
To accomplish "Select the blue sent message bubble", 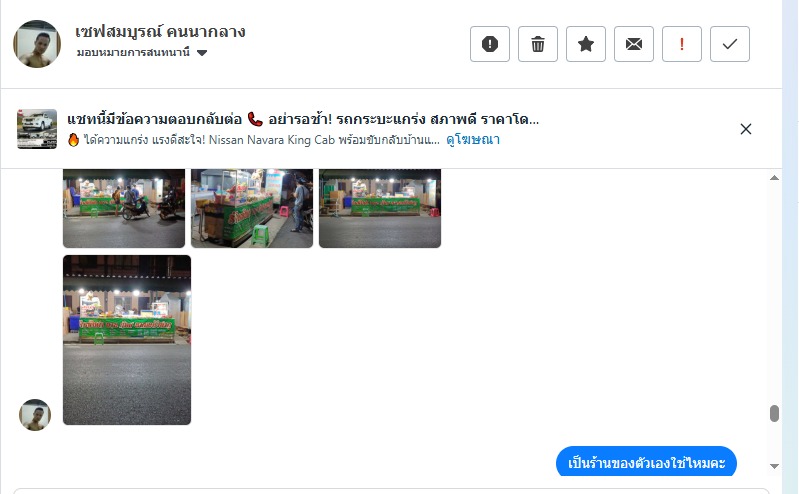I will pos(646,462).
